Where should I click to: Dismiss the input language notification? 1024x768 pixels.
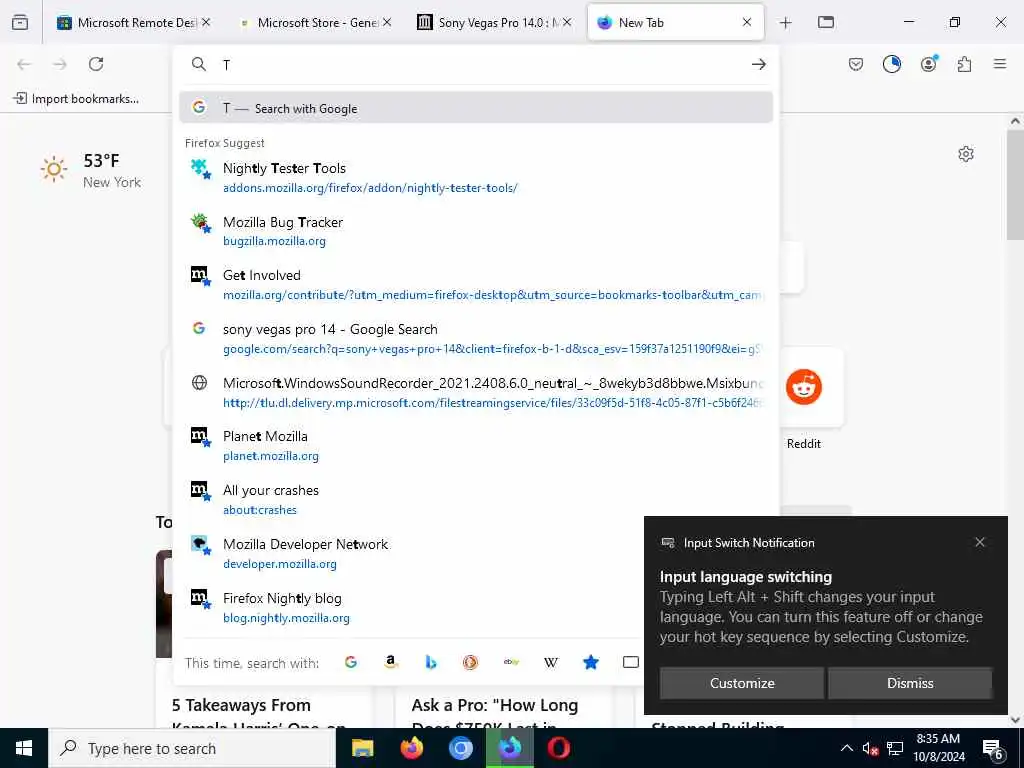[910, 683]
